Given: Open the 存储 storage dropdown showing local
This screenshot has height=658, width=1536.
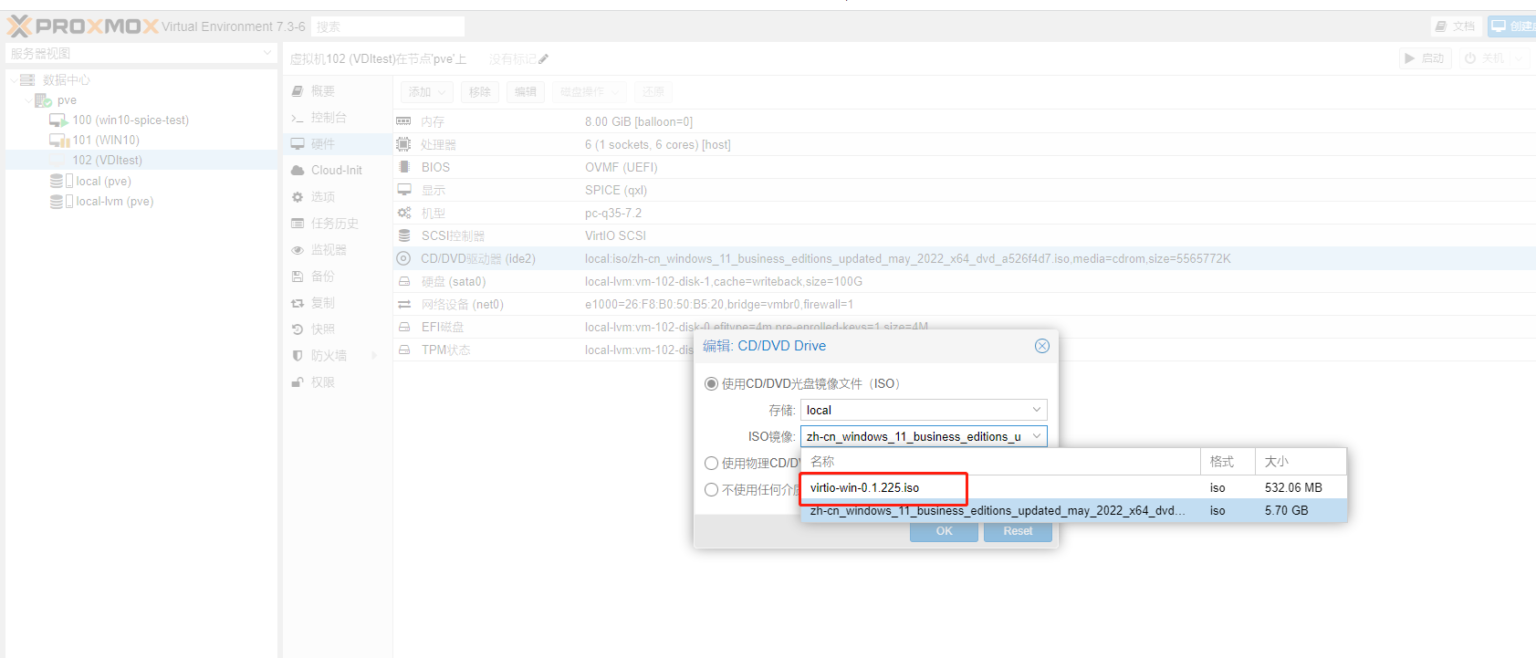Looking at the screenshot, I should point(923,410).
